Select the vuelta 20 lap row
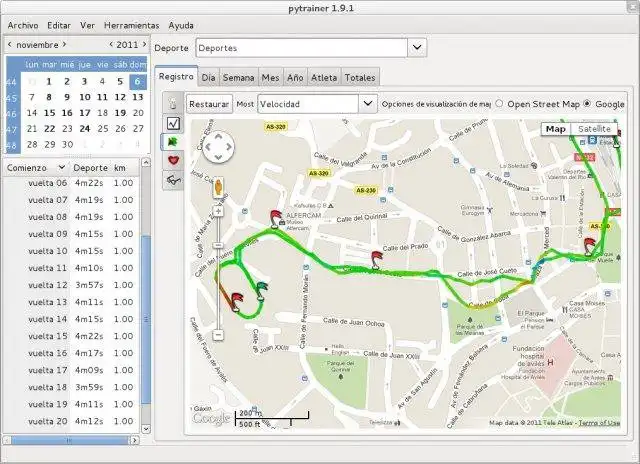This screenshot has height=464, width=640. (x=71, y=421)
